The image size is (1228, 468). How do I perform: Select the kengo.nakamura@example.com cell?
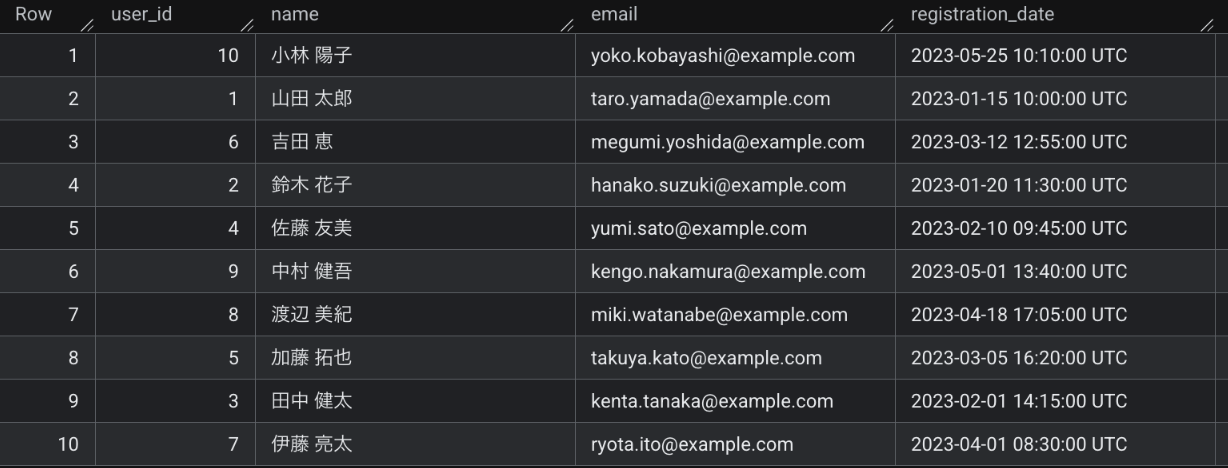(728, 271)
